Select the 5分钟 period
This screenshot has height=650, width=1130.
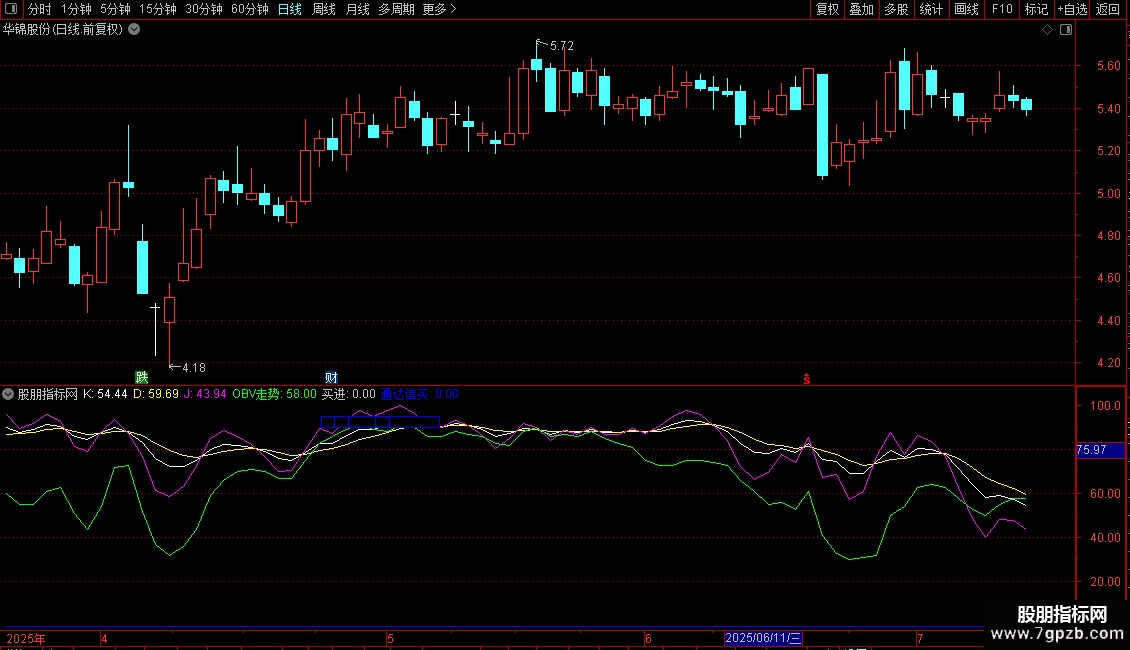[115, 9]
